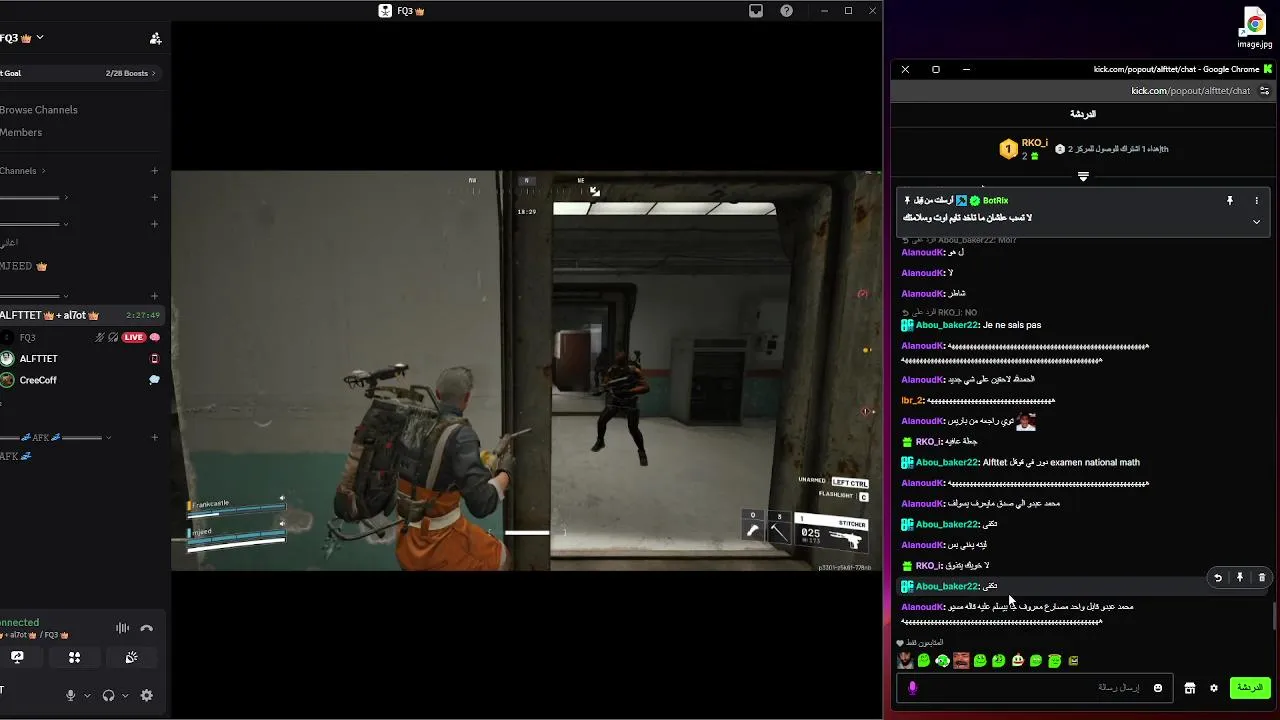The width and height of the screenshot is (1280, 720).
Task: Click BotRix username in pinned message
Action: (995, 201)
